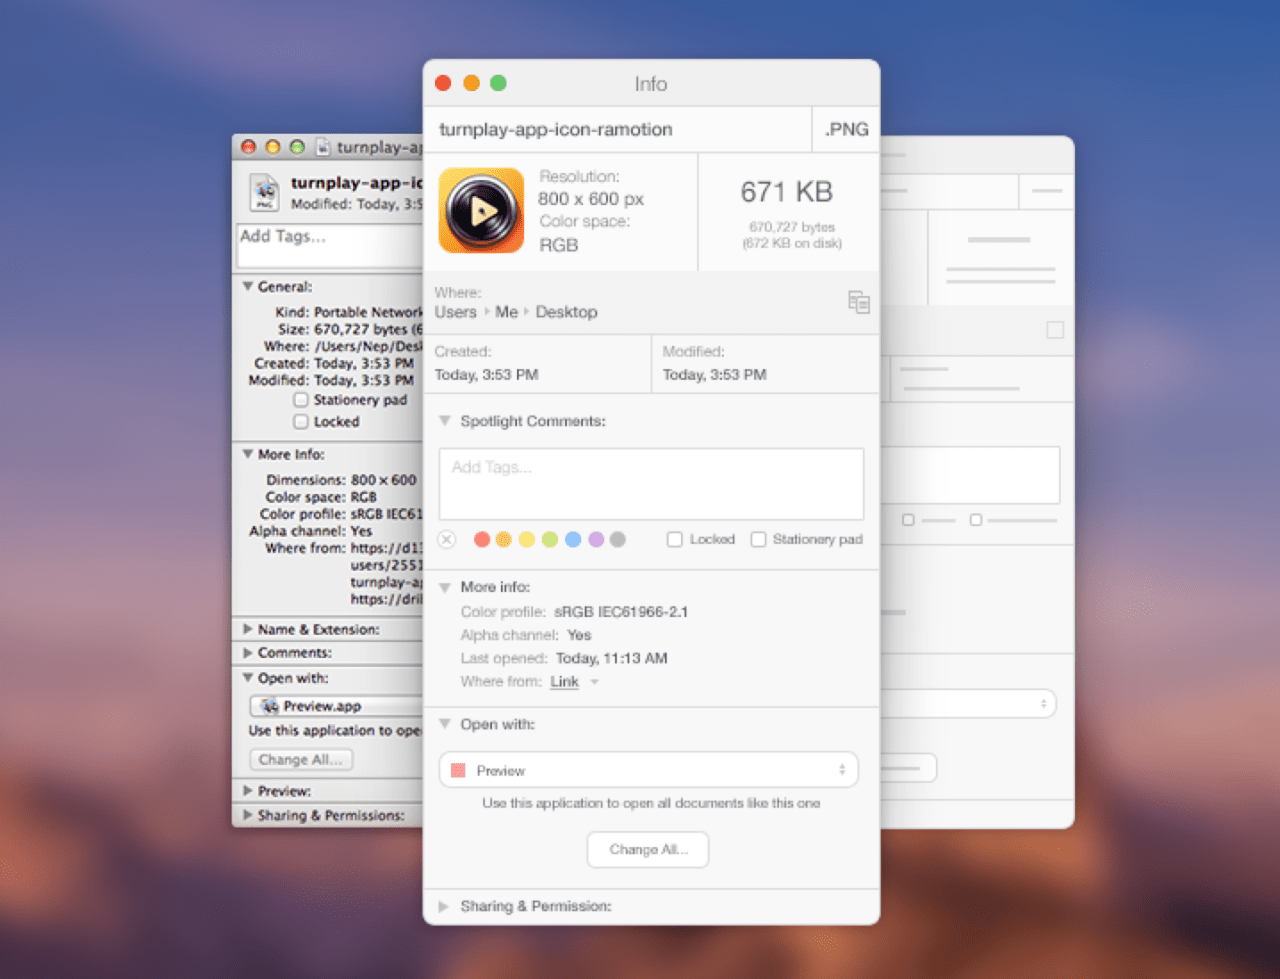Click the clear tag color X icon

[447, 540]
